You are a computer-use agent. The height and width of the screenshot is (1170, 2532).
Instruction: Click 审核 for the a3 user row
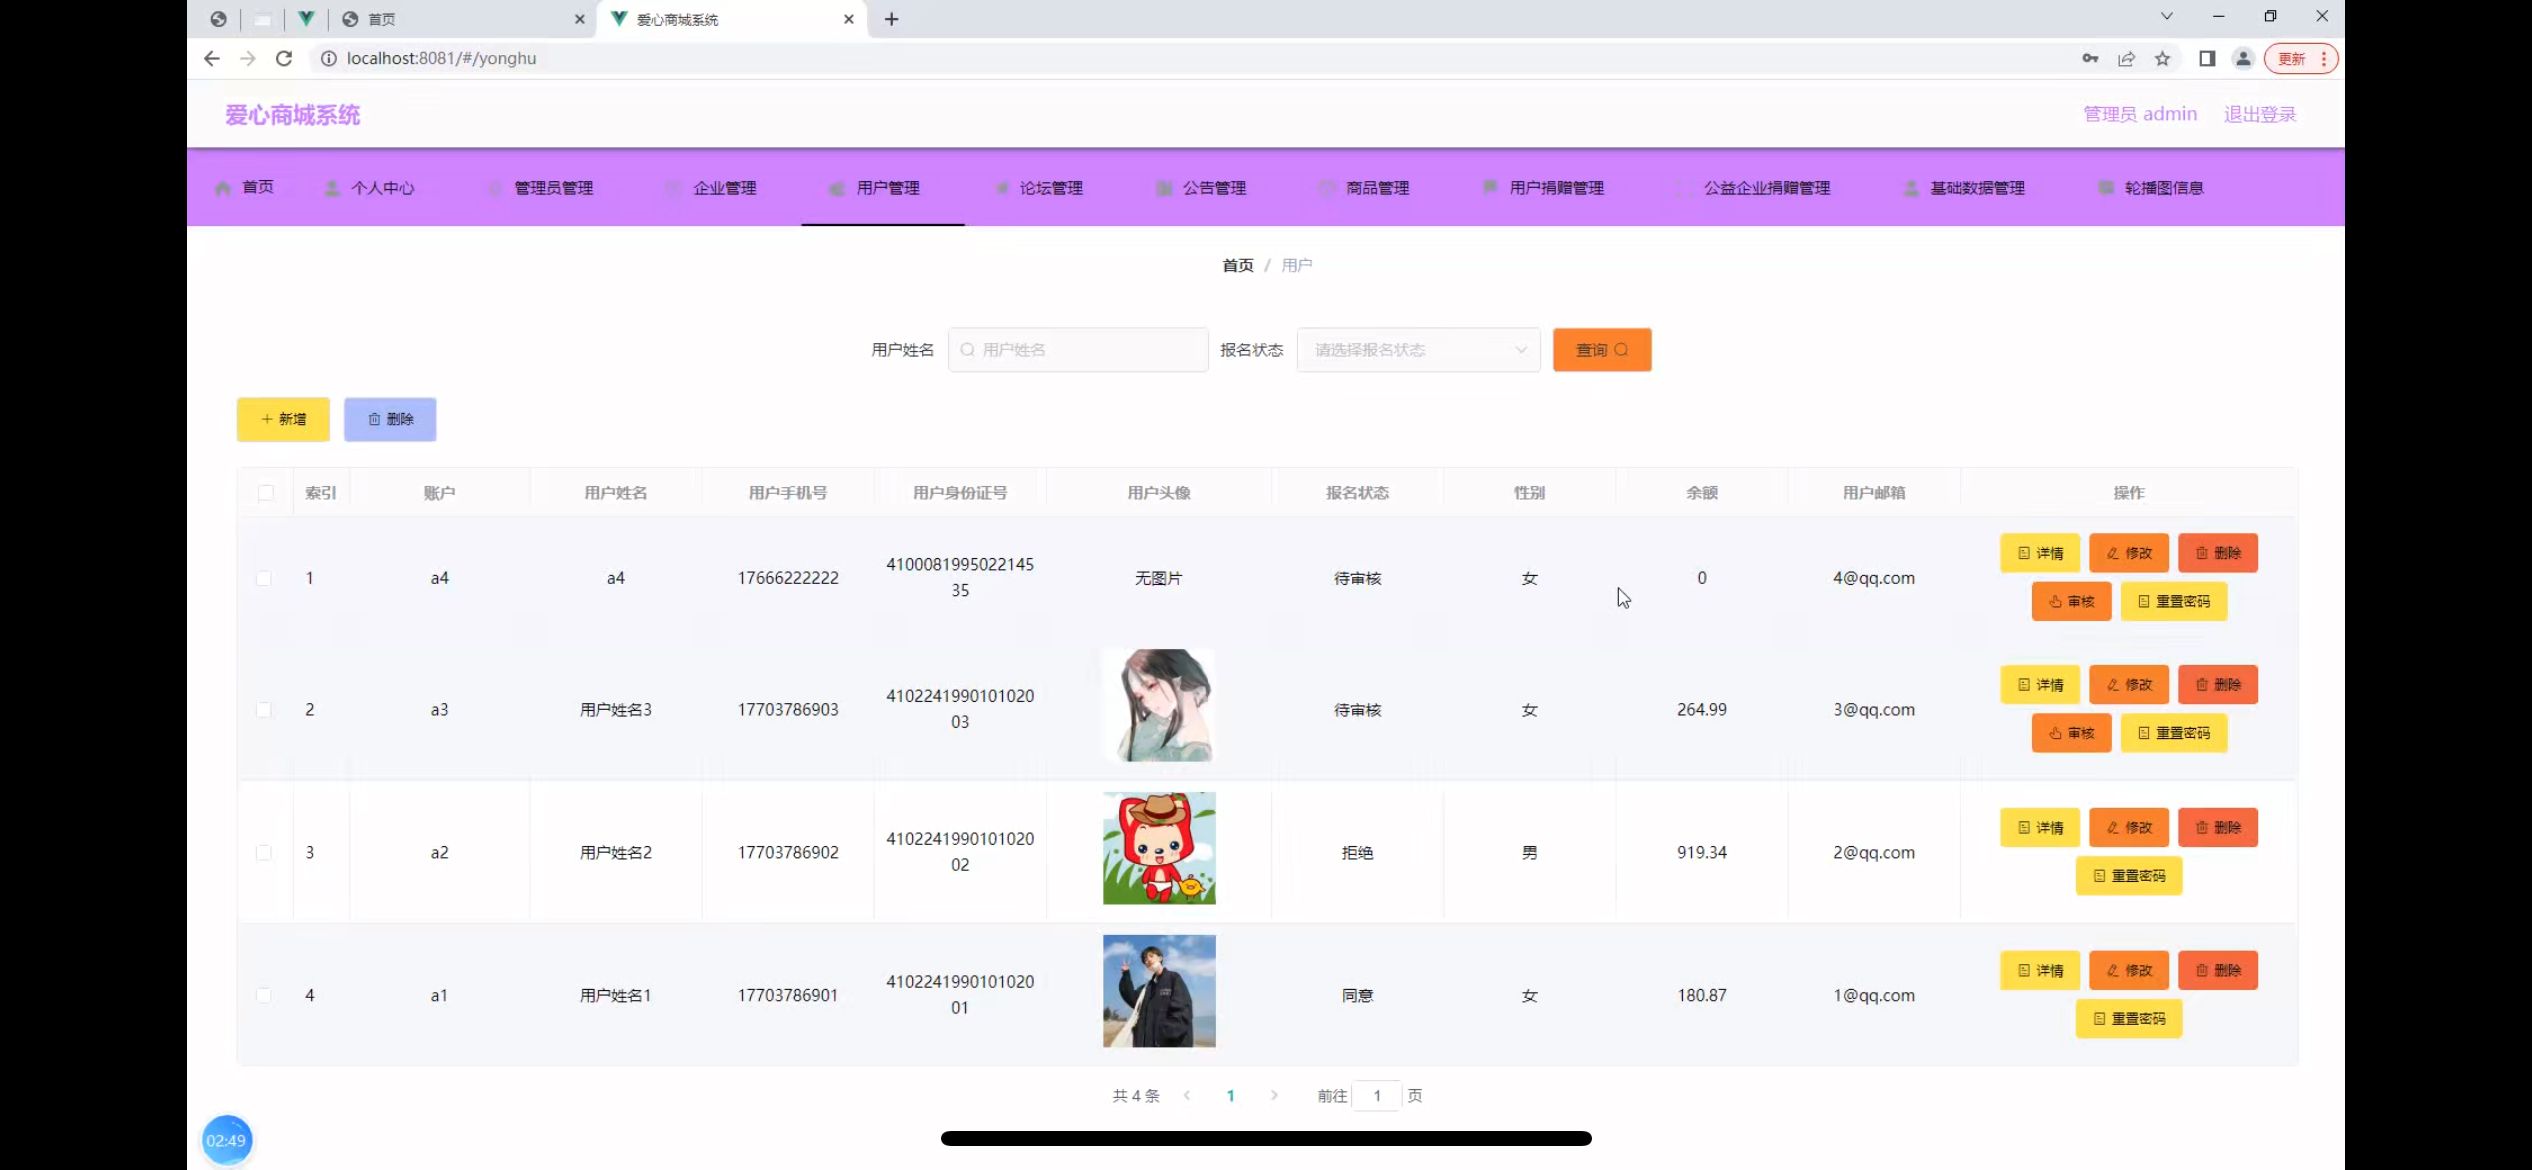tap(2071, 733)
